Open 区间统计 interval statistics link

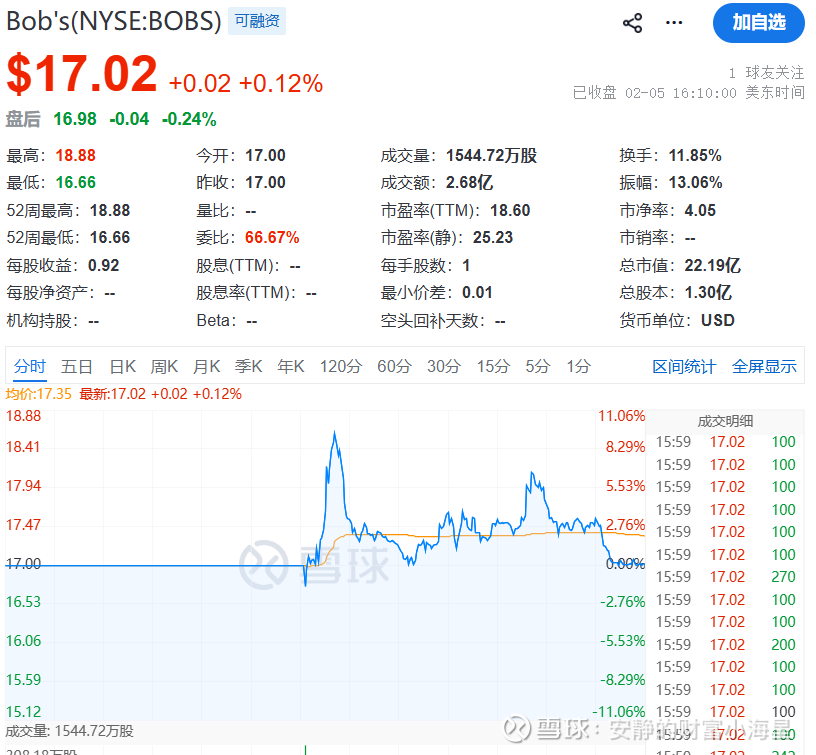(x=684, y=367)
